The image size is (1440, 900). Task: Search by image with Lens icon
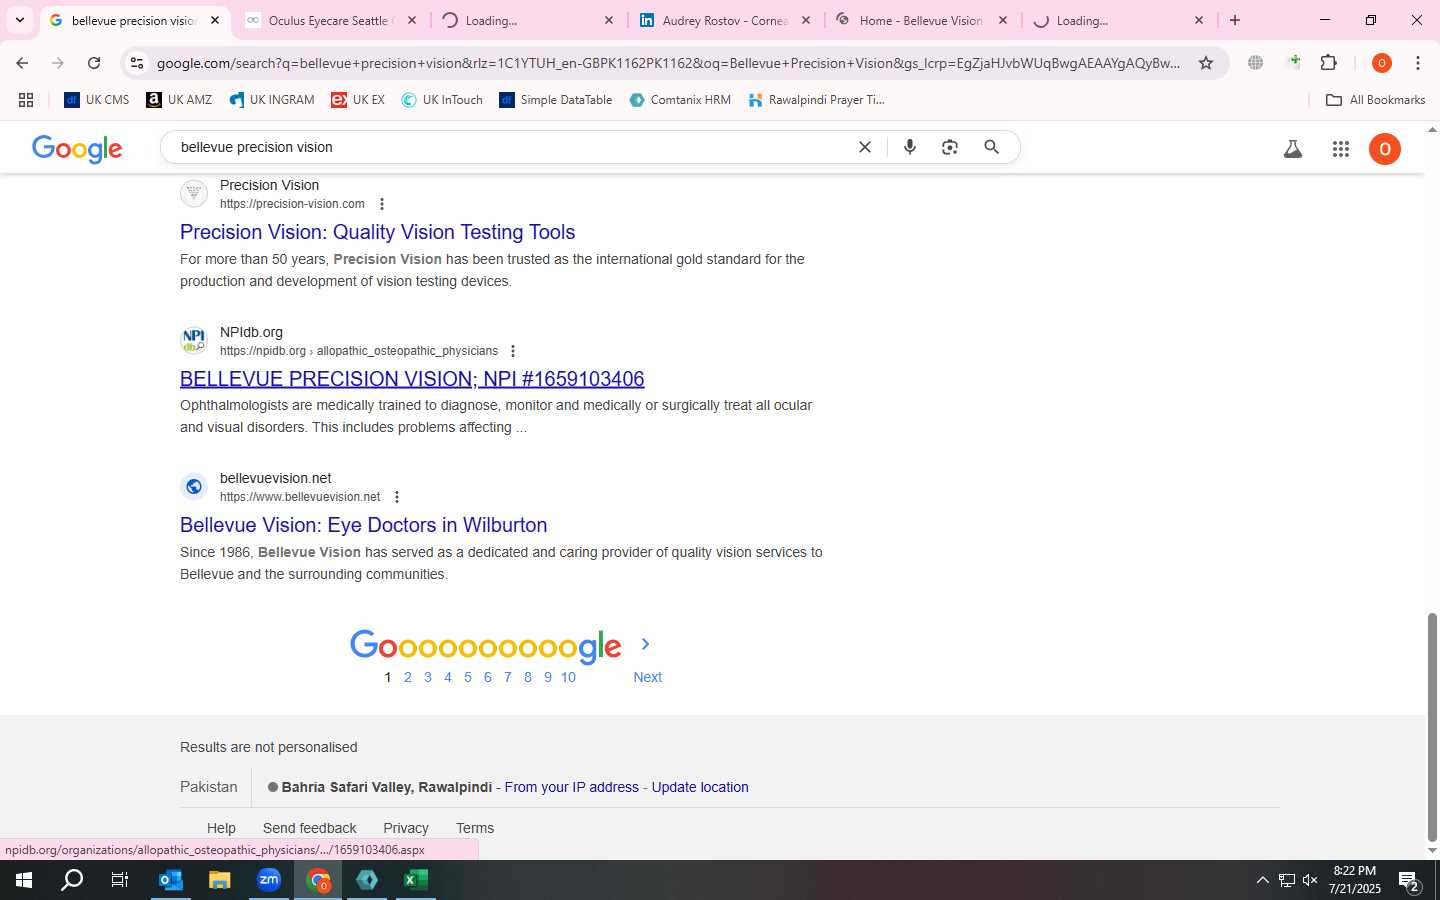pyautogui.click(x=950, y=147)
